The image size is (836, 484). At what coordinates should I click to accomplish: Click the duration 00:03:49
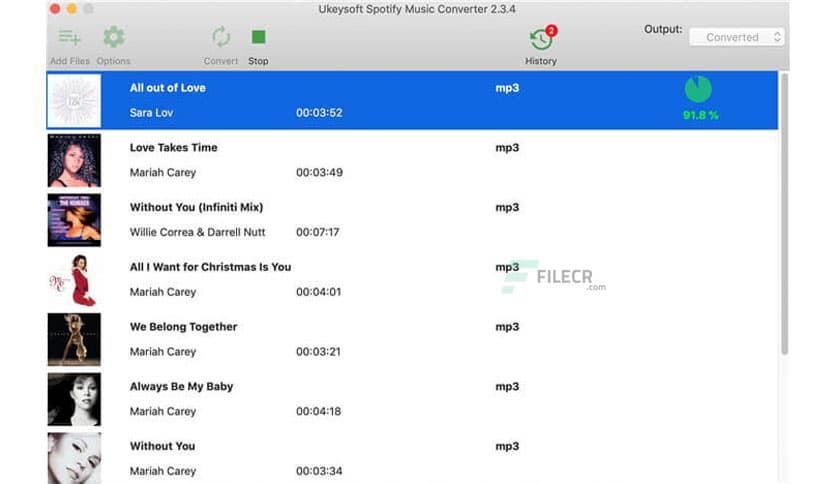tap(319, 173)
